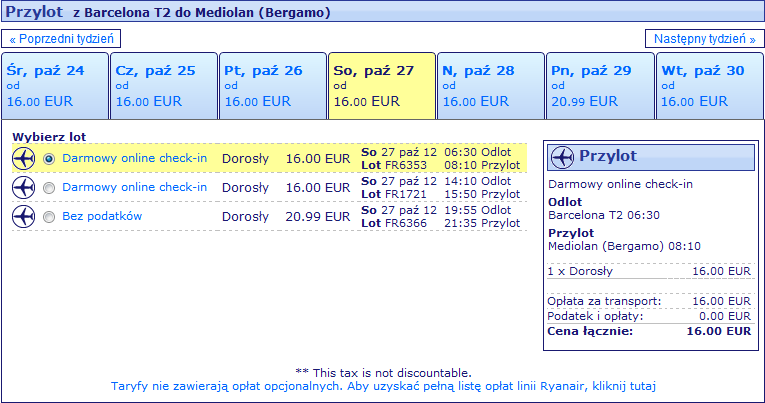Click the airplane icon for flight FR6366
Screen dimensions: 765x403
click(x=23, y=217)
